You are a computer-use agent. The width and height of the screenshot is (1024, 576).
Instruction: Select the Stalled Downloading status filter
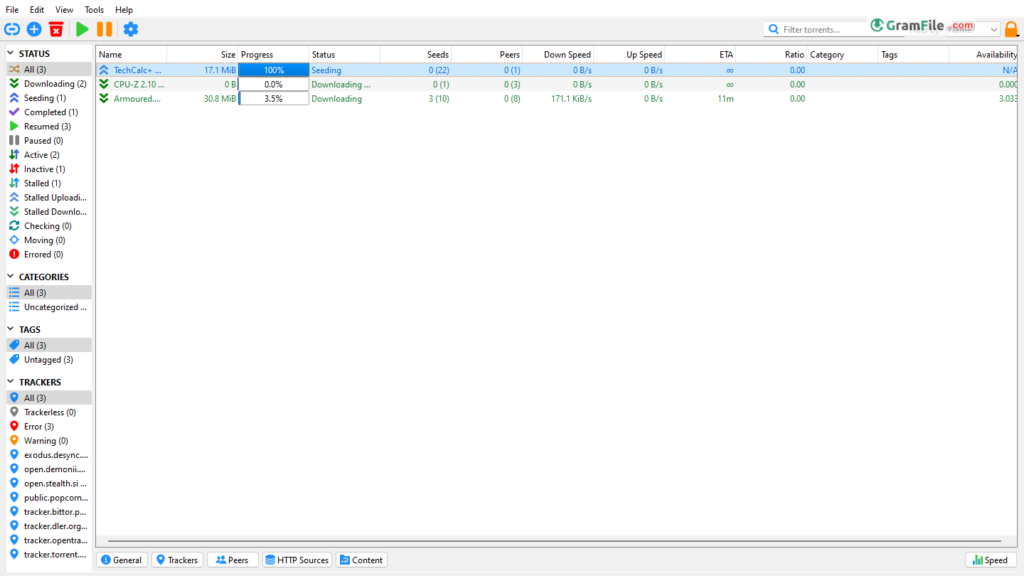click(x=49, y=212)
